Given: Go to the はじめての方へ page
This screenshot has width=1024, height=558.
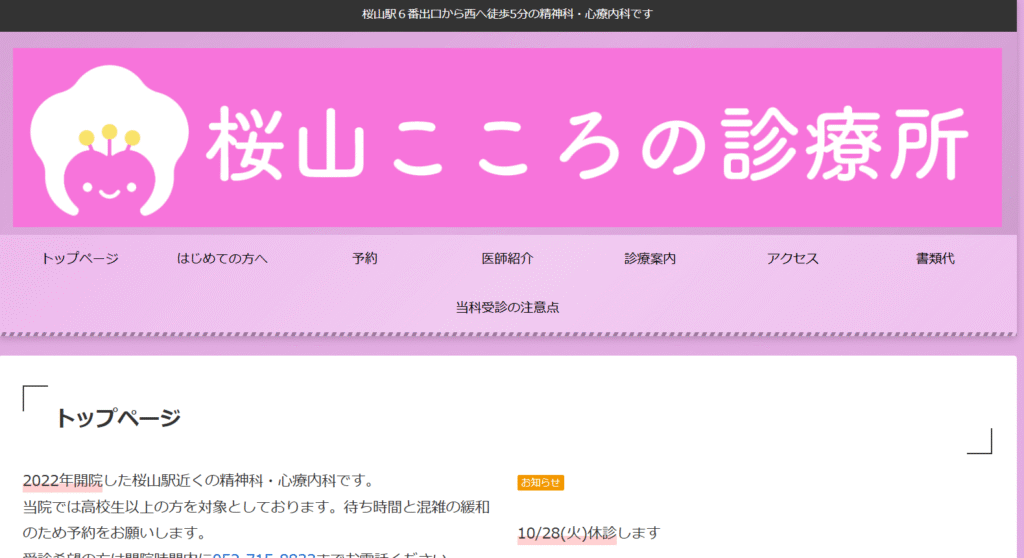Looking at the screenshot, I should (222, 259).
